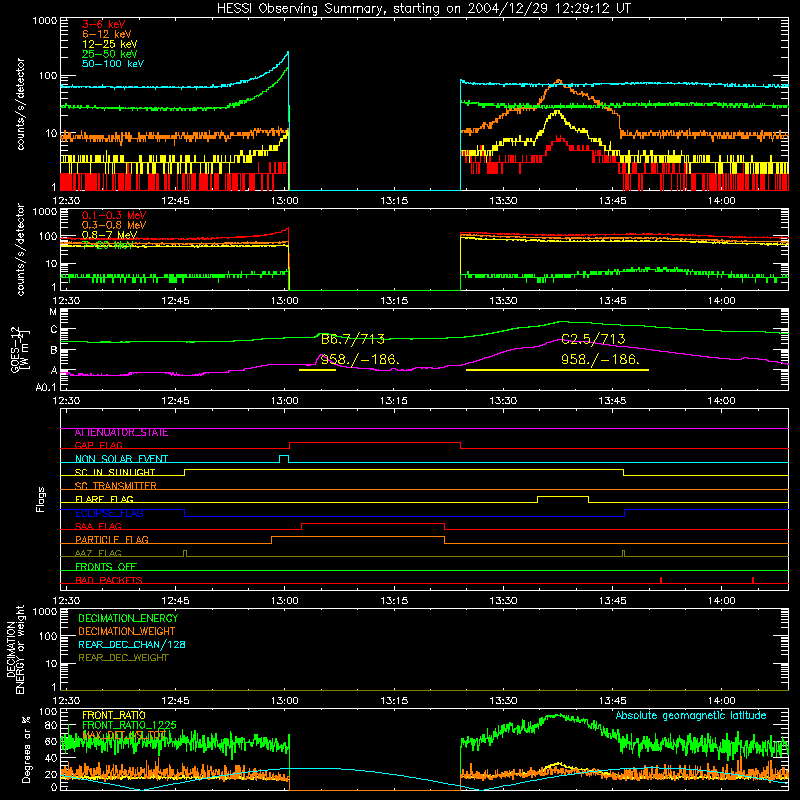Click the PARTICLE_FLAG label
800x800 pixels.
[x=112, y=539]
